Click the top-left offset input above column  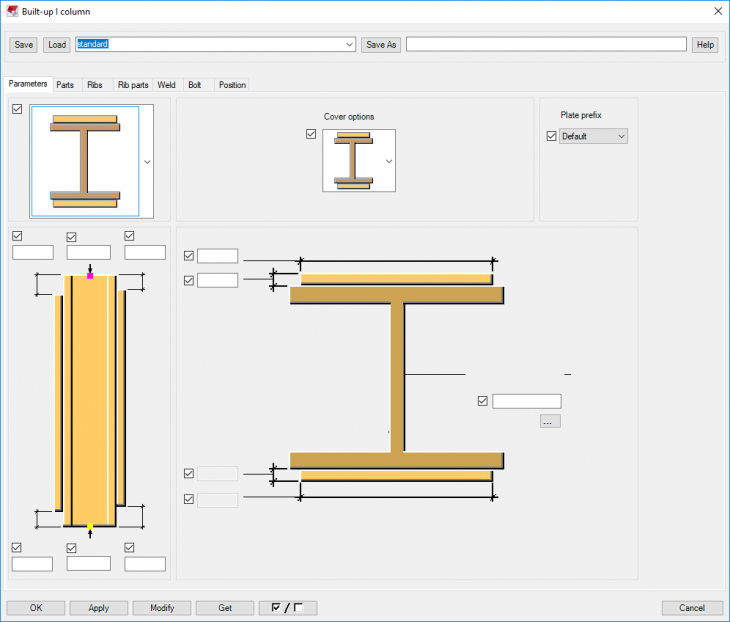[x=33, y=252]
